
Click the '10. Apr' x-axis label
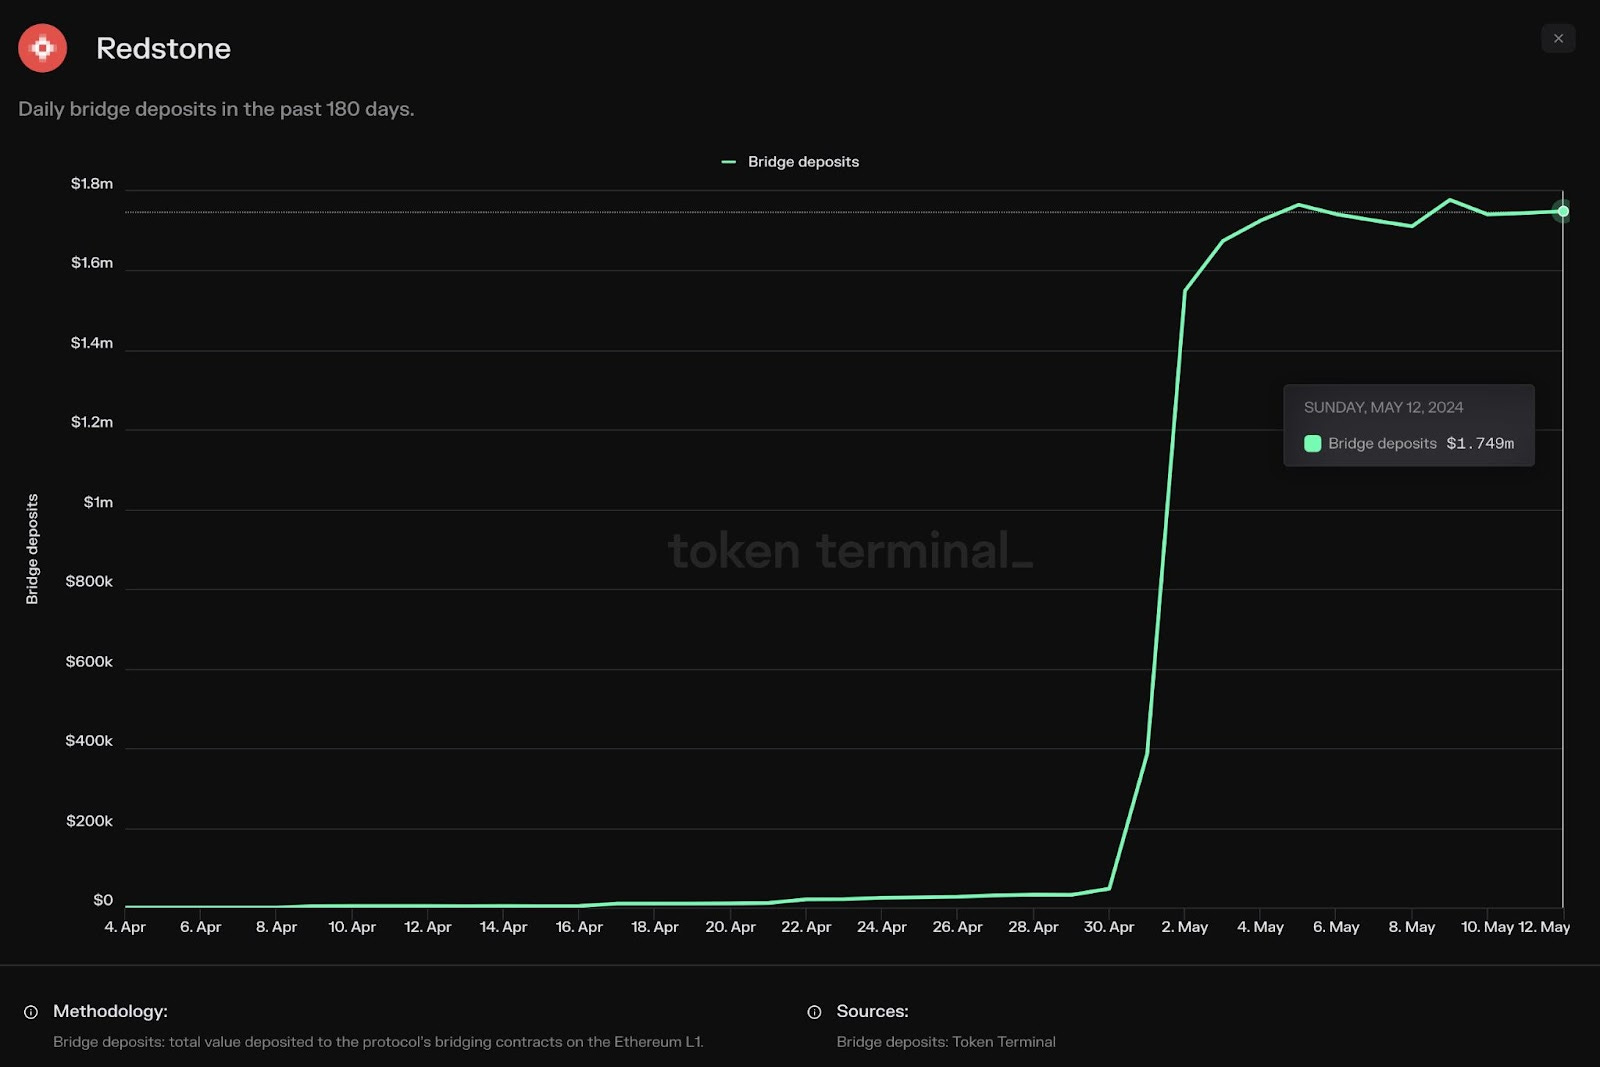tap(352, 927)
